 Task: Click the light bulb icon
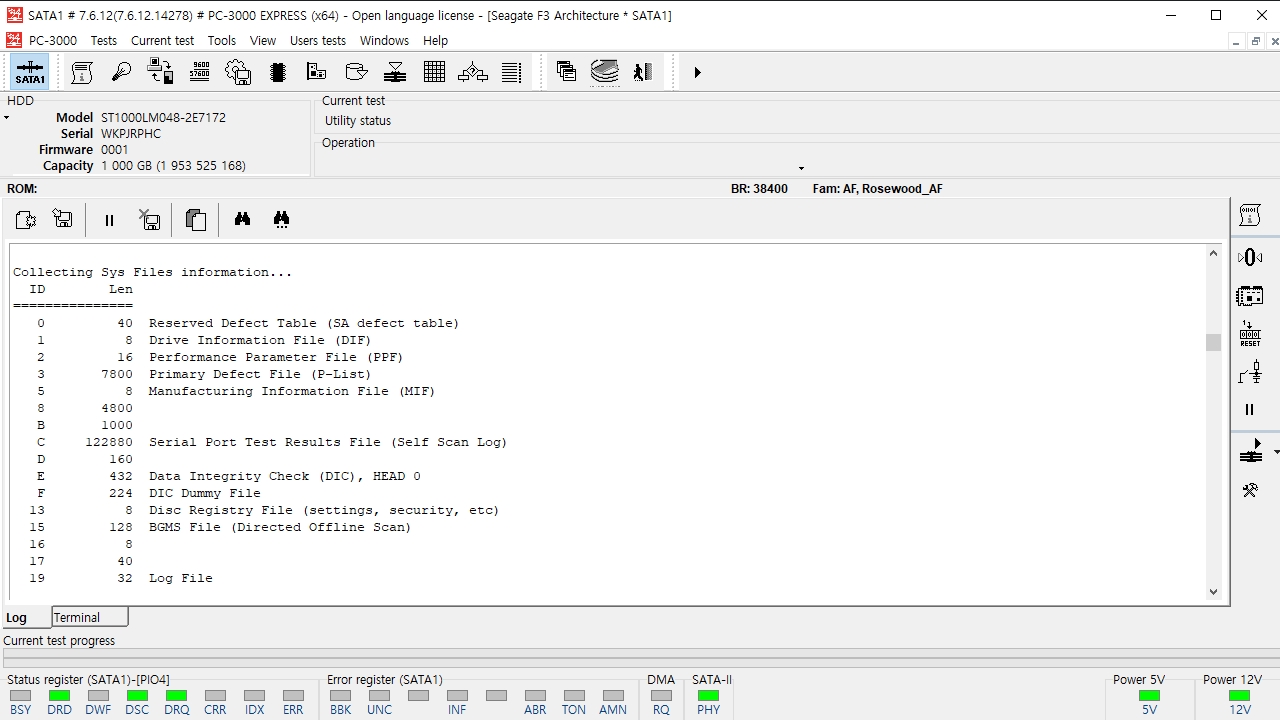pos(121,72)
